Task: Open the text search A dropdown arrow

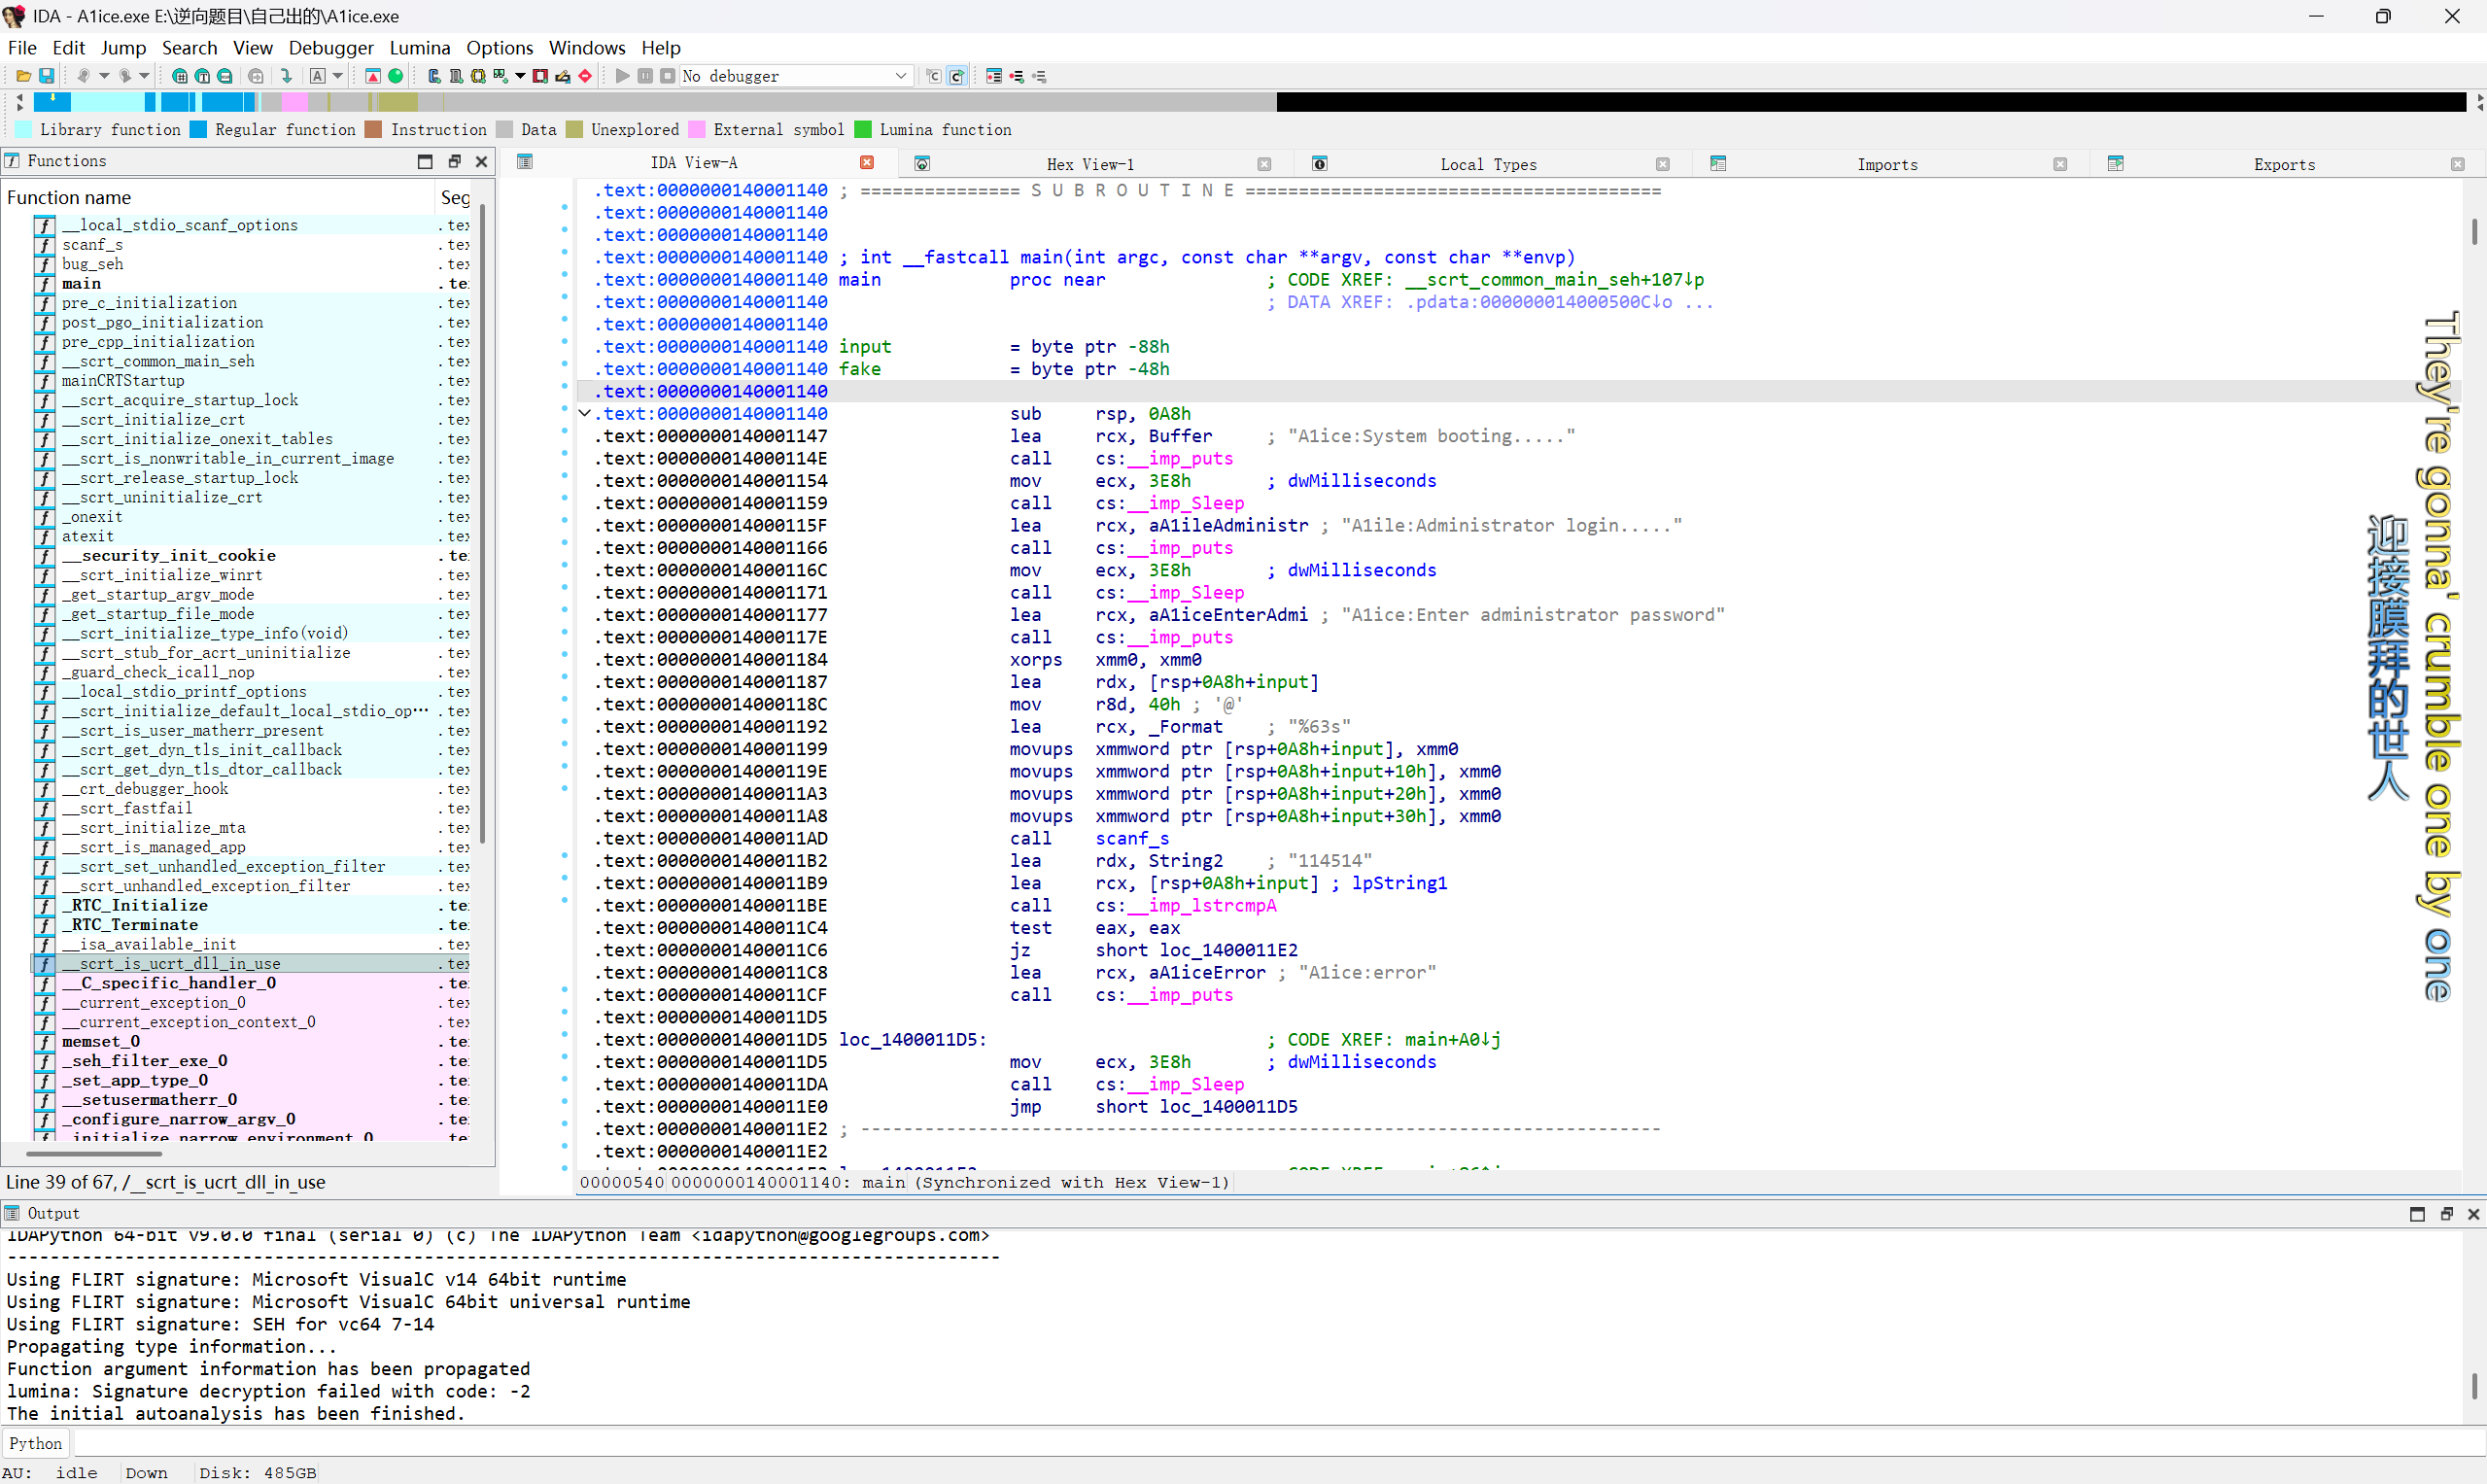Action: (338, 76)
